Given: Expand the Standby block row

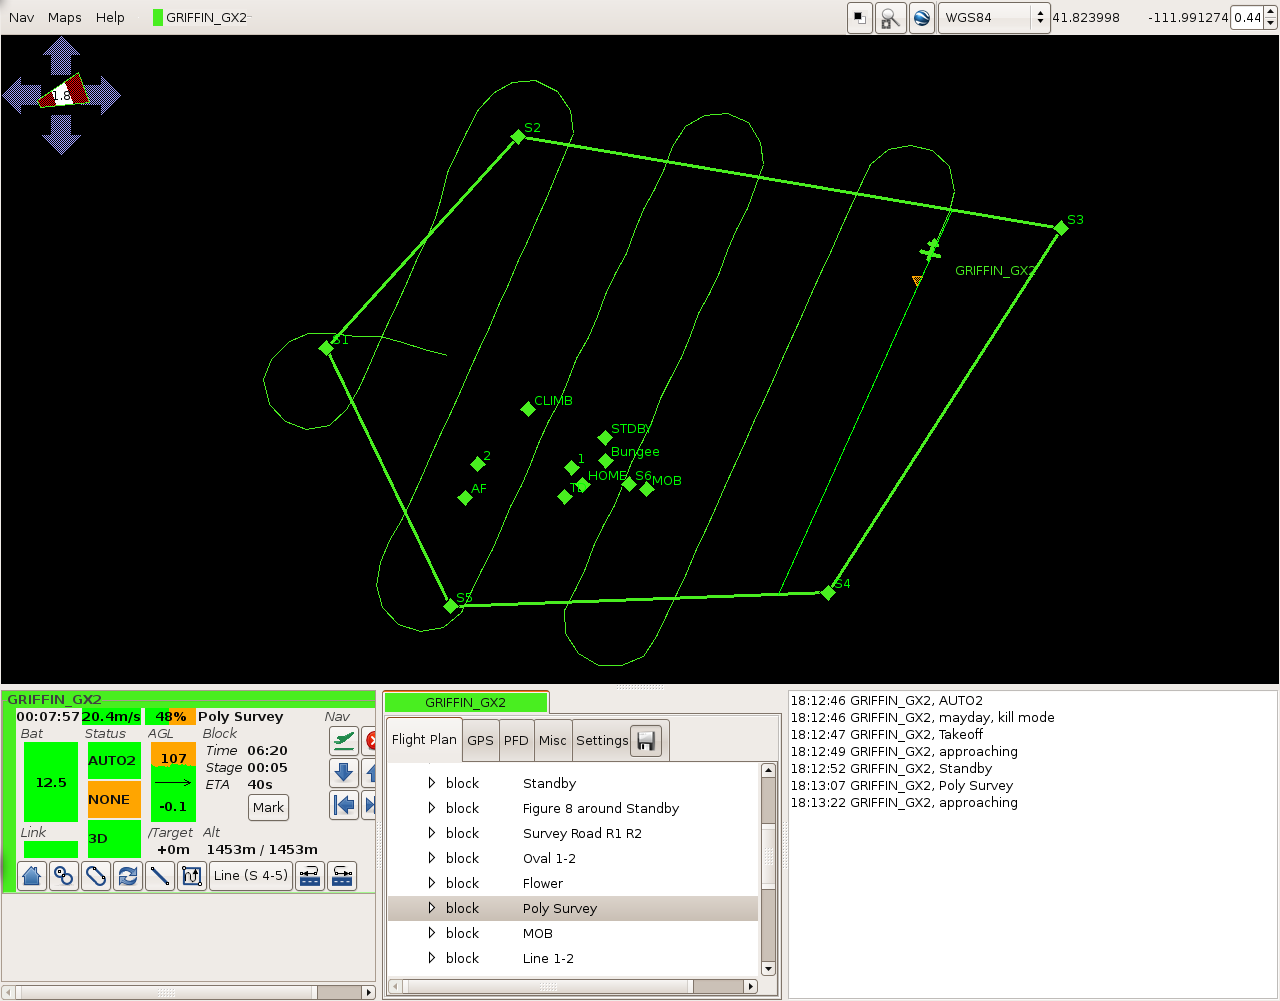Looking at the screenshot, I should 432,783.
